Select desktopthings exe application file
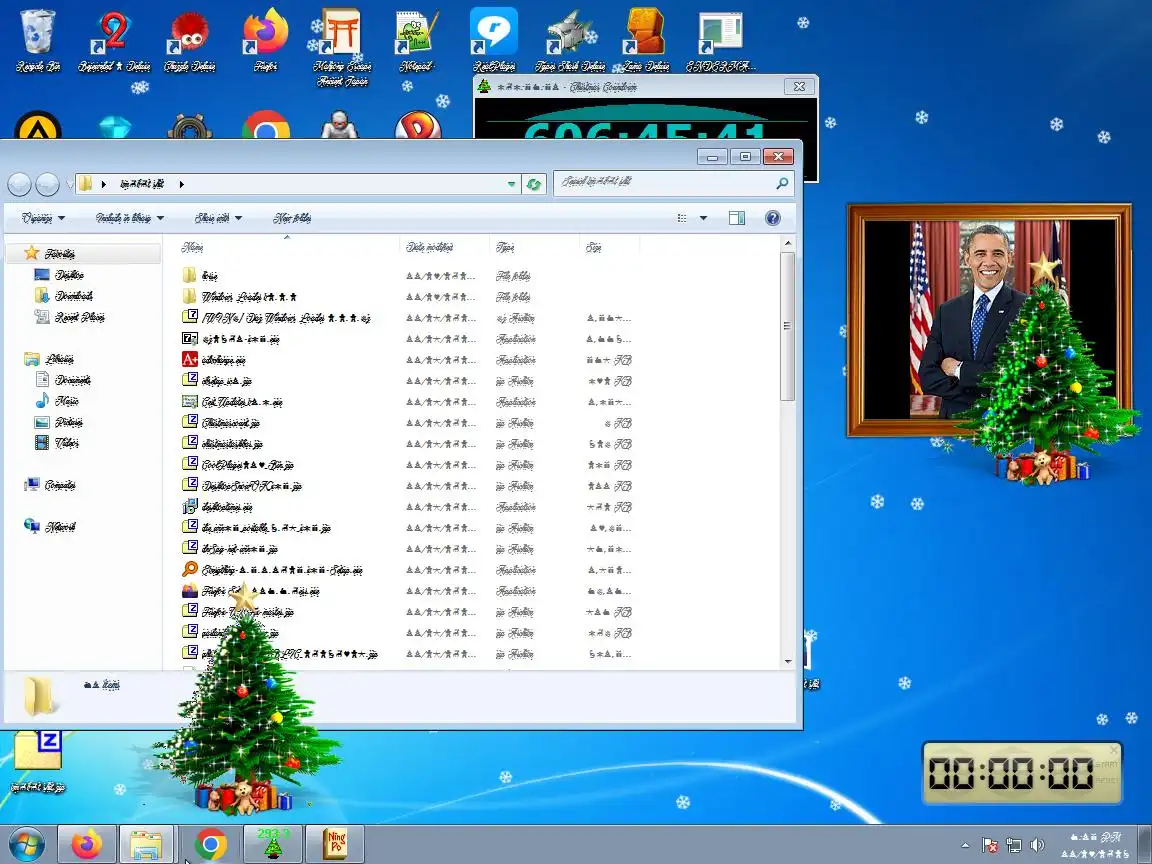 click(408, 507)
